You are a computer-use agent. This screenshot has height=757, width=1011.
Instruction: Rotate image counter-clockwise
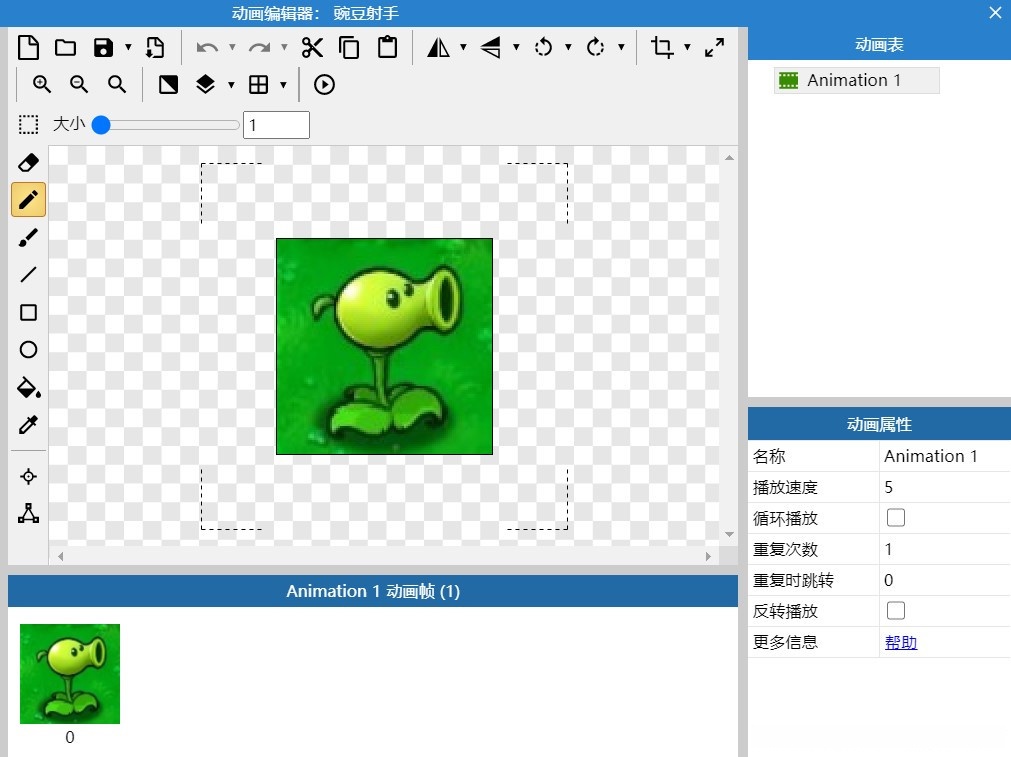click(x=544, y=48)
